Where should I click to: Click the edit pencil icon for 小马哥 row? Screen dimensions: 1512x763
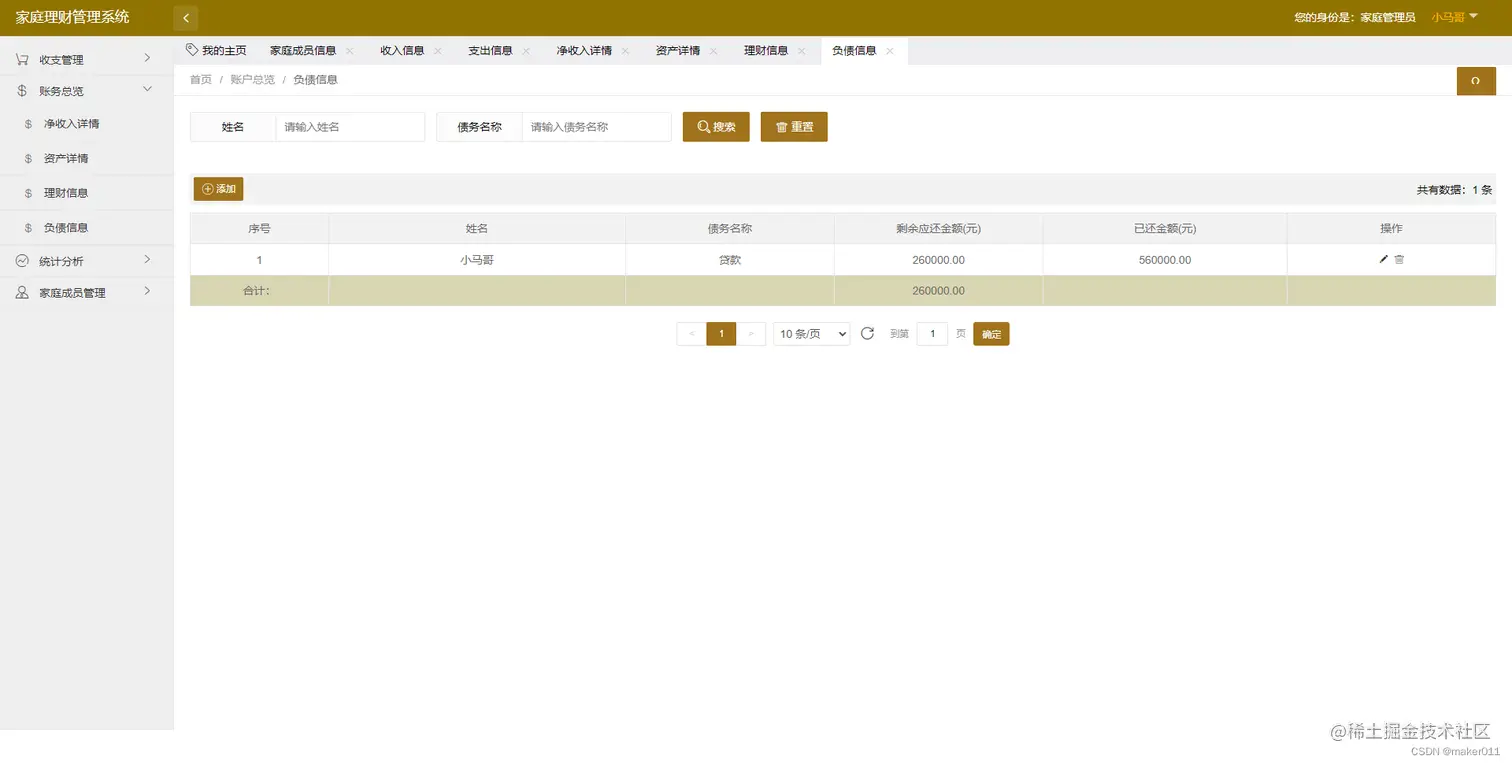[1384, 259]
